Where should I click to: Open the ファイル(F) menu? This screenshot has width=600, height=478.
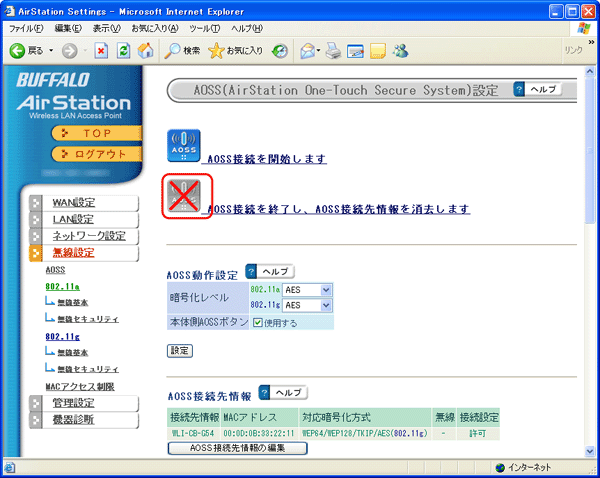26,28
